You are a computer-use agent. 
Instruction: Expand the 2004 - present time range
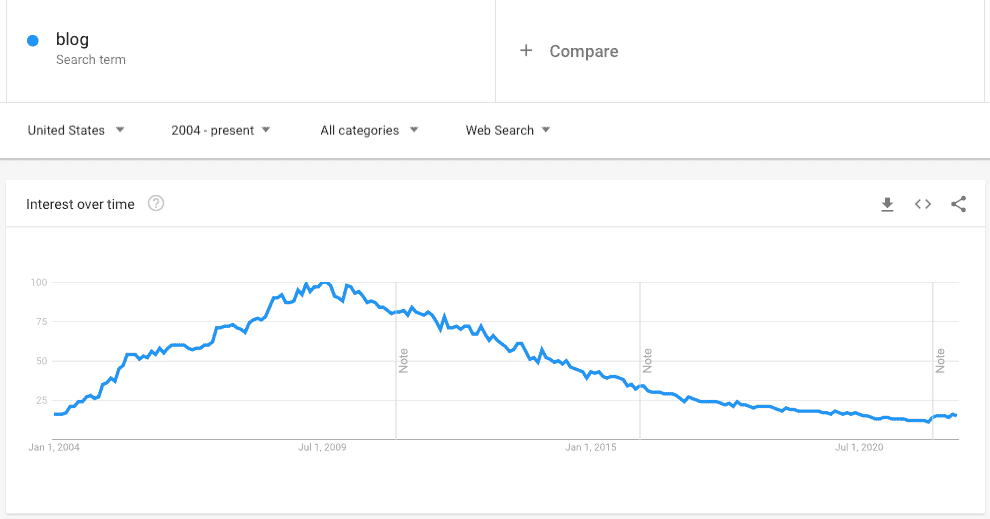coord(220,130)
